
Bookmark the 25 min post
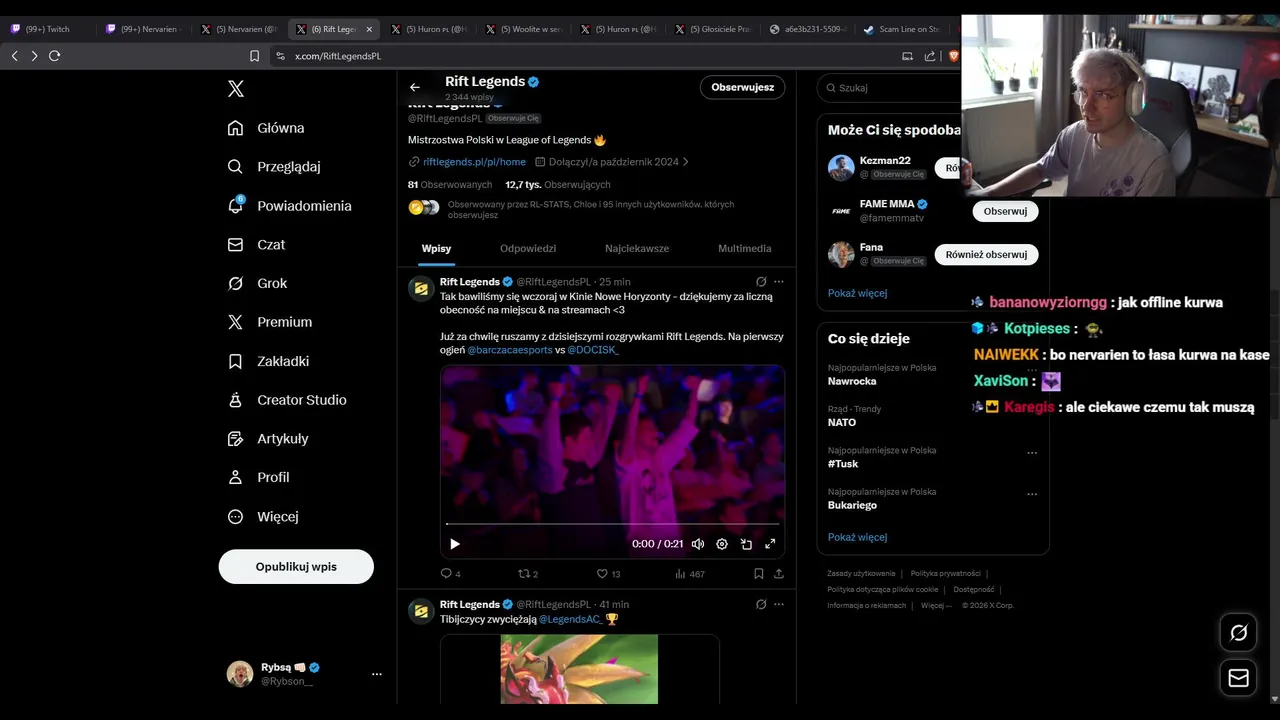pyautogui.click(x=759, y=574)
